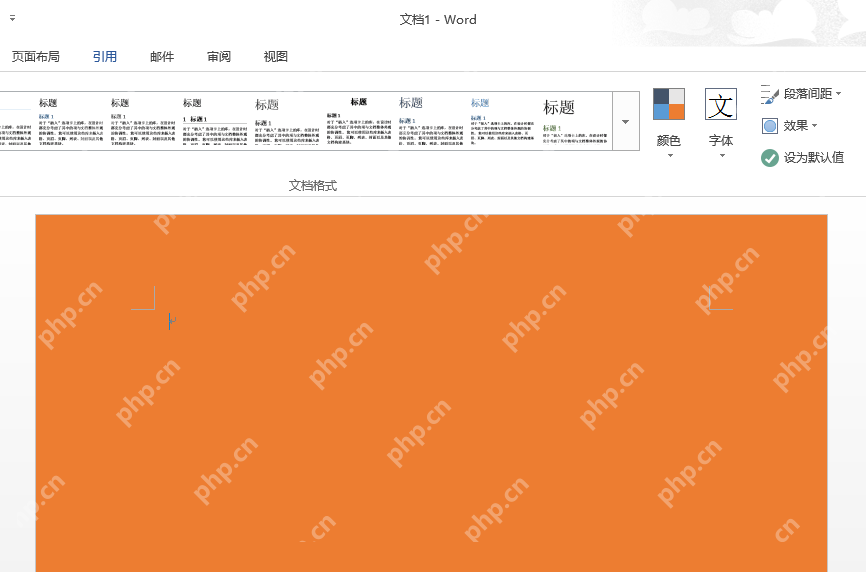Apply style set with centered bold 标题

[x=358, y=121]
